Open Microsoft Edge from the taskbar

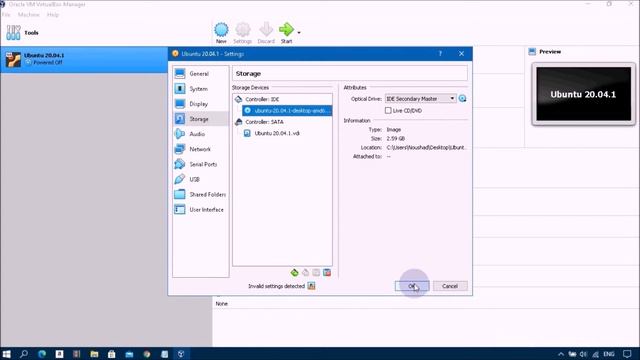point(42,354)
